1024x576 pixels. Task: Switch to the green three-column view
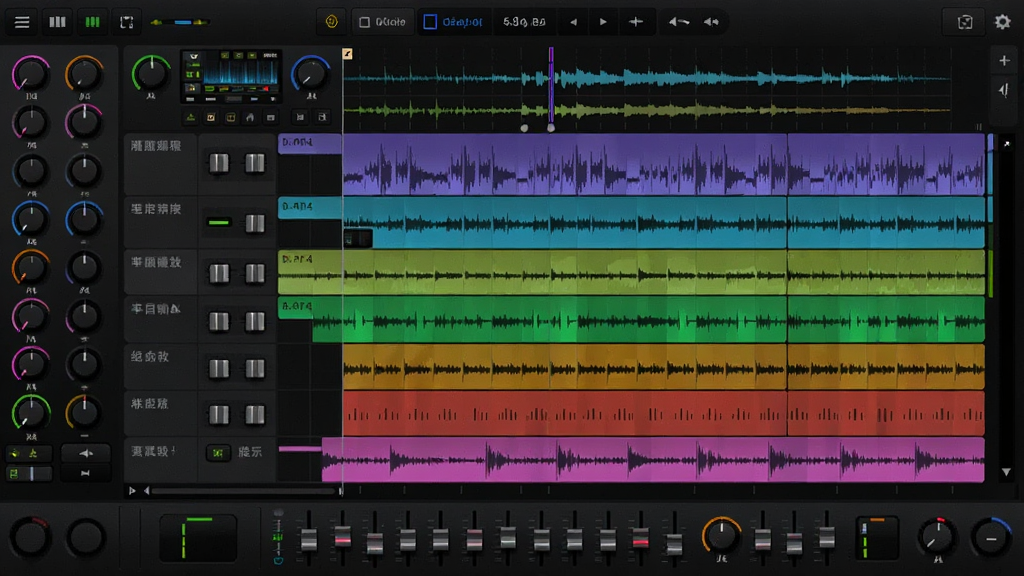coord(93,22)
